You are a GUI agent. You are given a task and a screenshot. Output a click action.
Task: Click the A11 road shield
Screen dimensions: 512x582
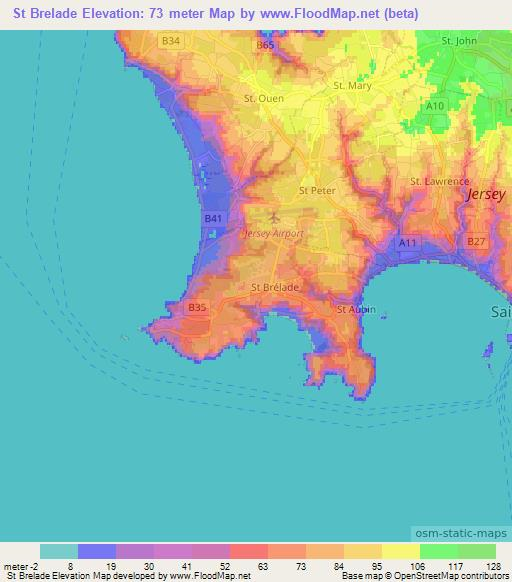[408, 243]
